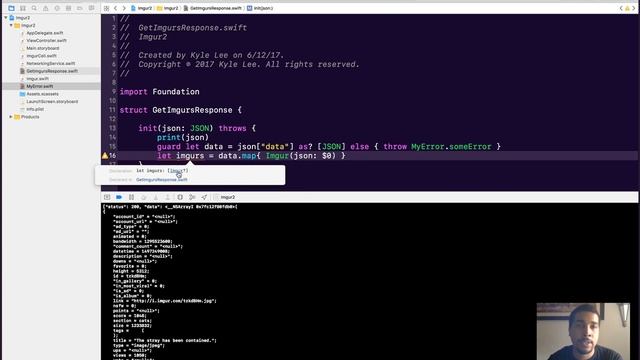Open the Breakpoint navigator icon
Viewport: 640px width, 360px height.
[x=80, y=8]
